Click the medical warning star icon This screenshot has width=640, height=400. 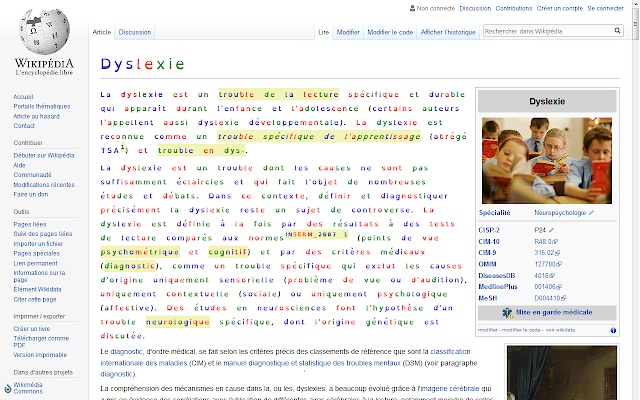[507, 313]
